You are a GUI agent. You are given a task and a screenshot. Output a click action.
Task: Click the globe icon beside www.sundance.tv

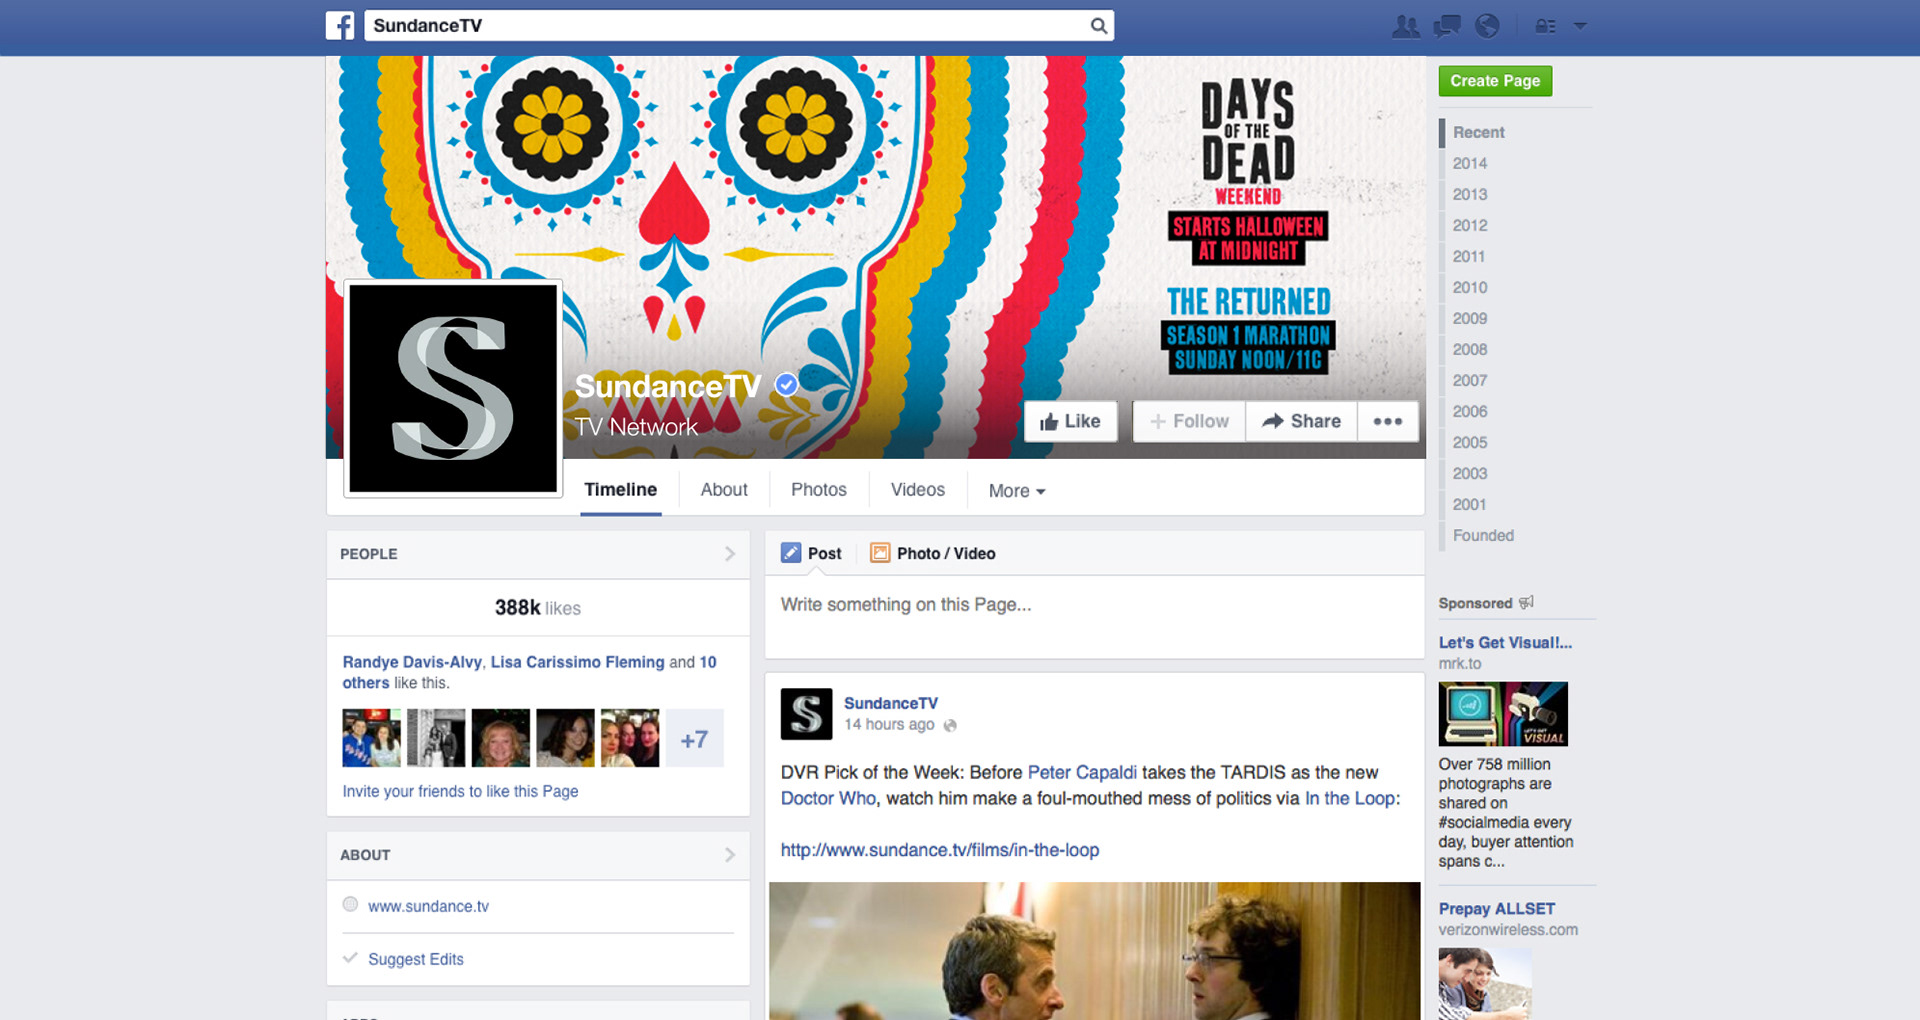click(x=350, y=904)
